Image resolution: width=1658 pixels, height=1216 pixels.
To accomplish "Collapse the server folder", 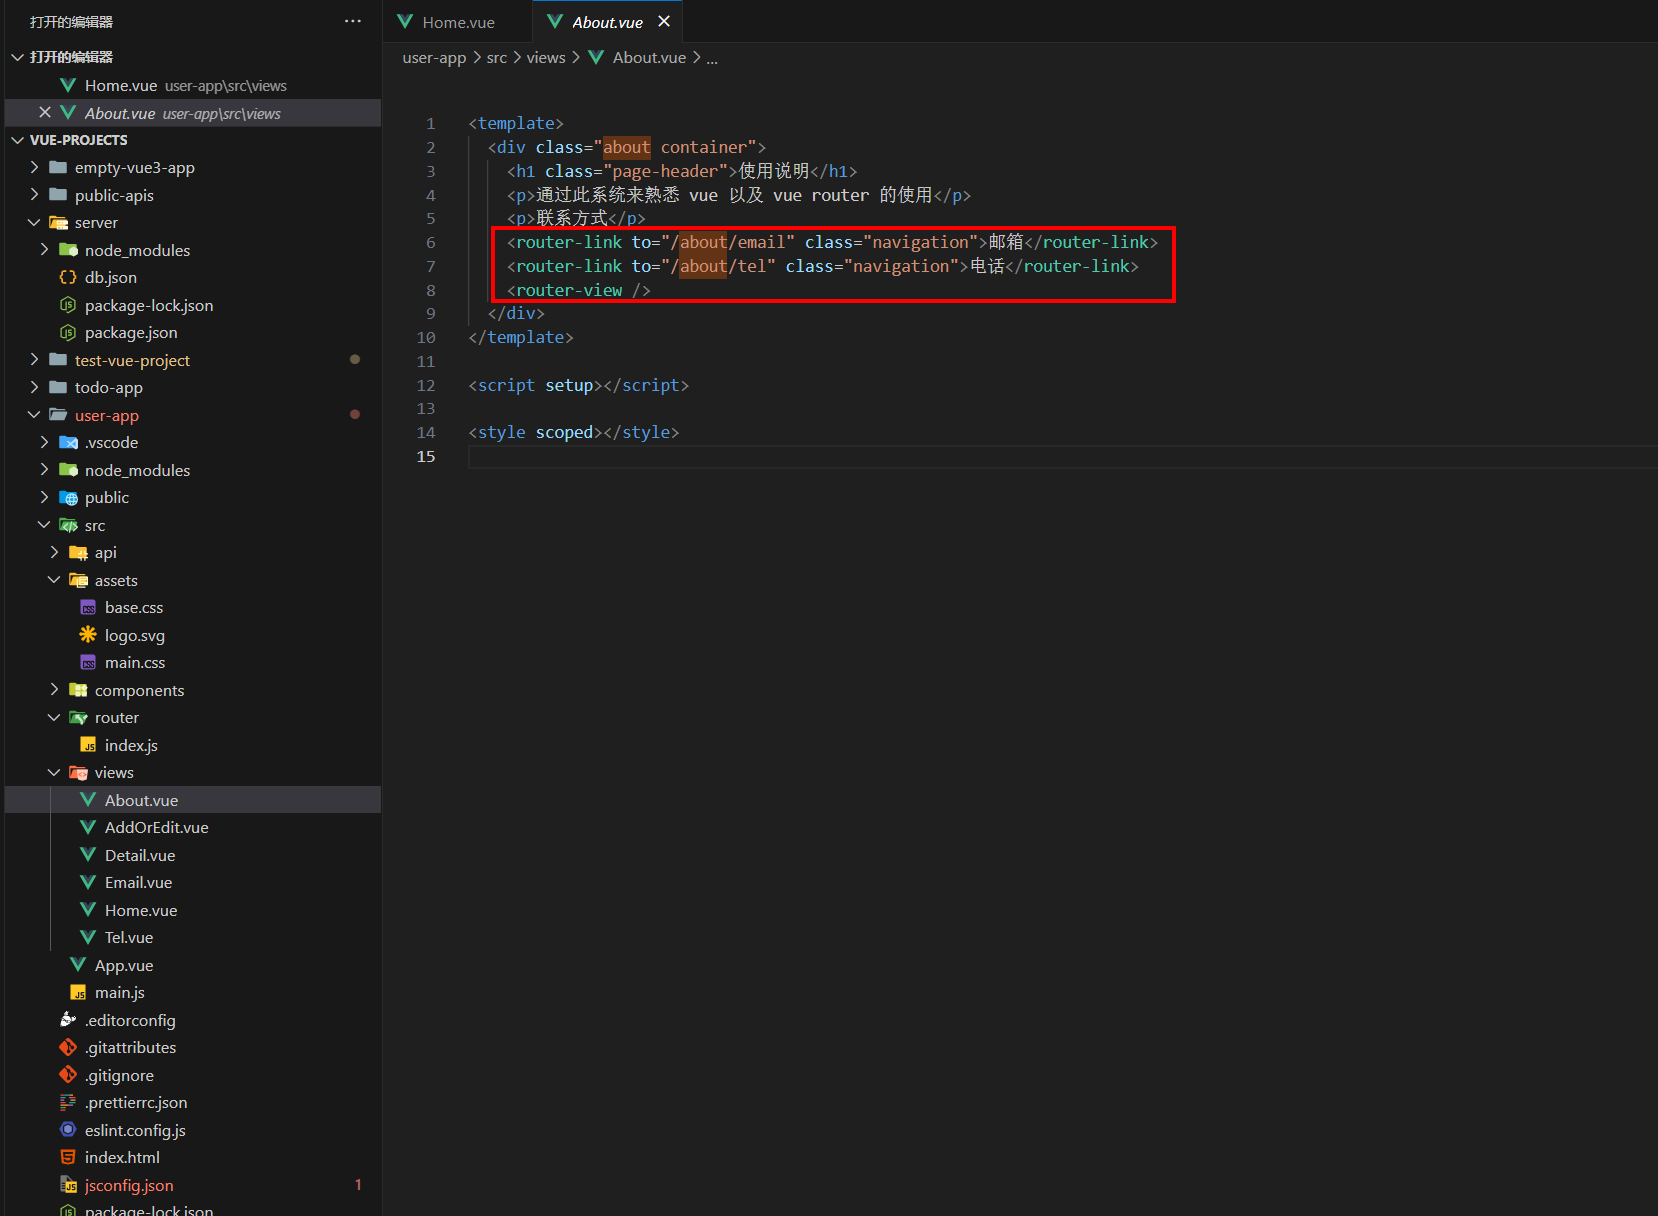I will (x=34, y=222).
